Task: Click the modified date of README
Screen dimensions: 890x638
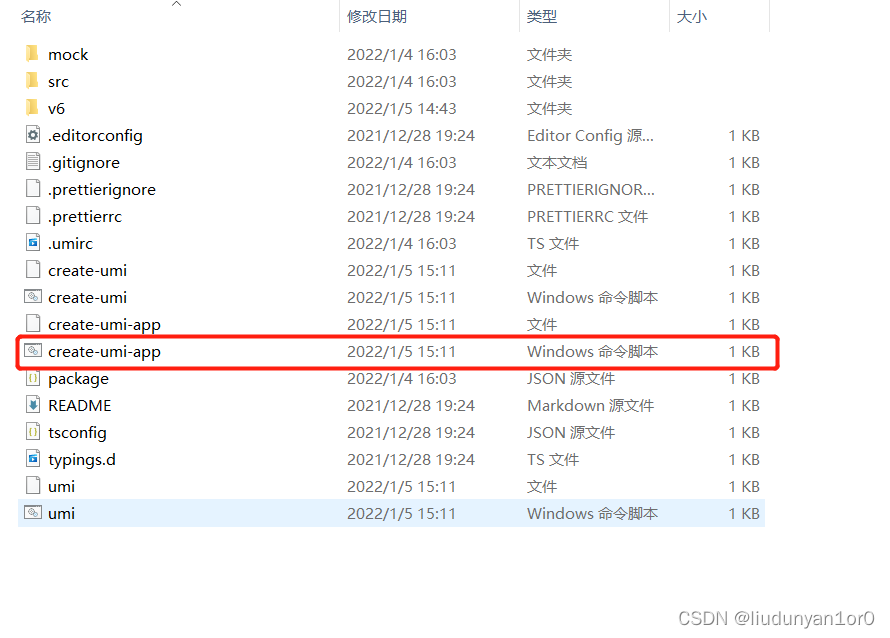Action: click(x=411, y=406)
